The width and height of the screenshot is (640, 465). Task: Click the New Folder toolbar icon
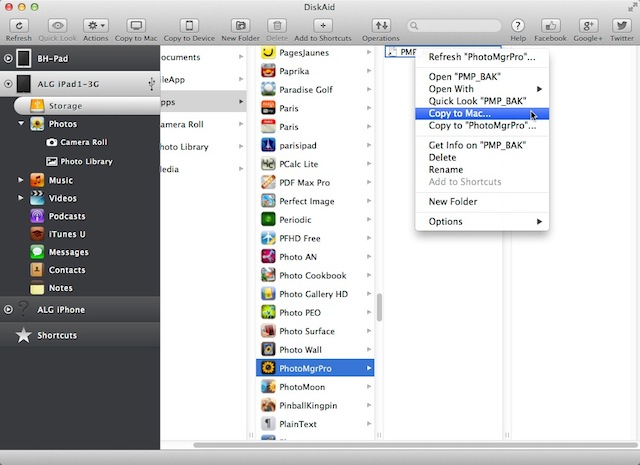[x=240, y=26]
